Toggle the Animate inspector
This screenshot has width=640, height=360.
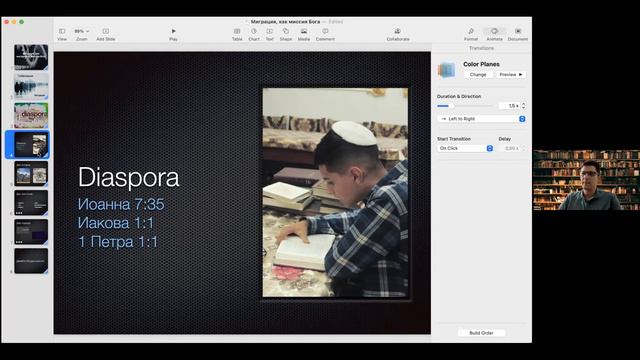tap(494, 34)
